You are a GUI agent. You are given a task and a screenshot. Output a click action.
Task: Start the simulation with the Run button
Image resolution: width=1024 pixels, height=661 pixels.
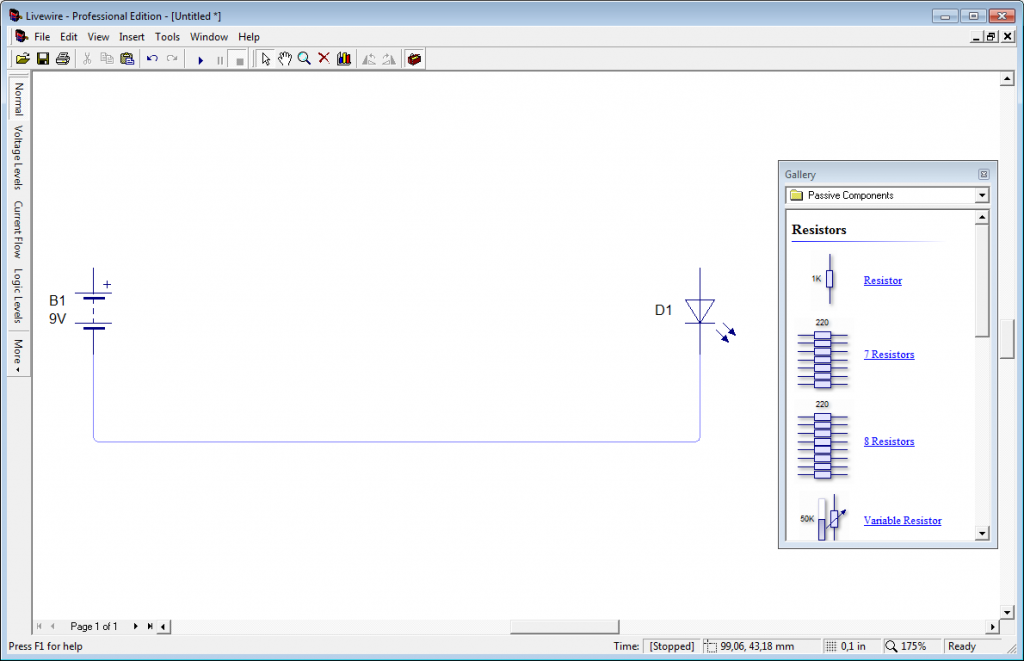[x=201, y=58]
